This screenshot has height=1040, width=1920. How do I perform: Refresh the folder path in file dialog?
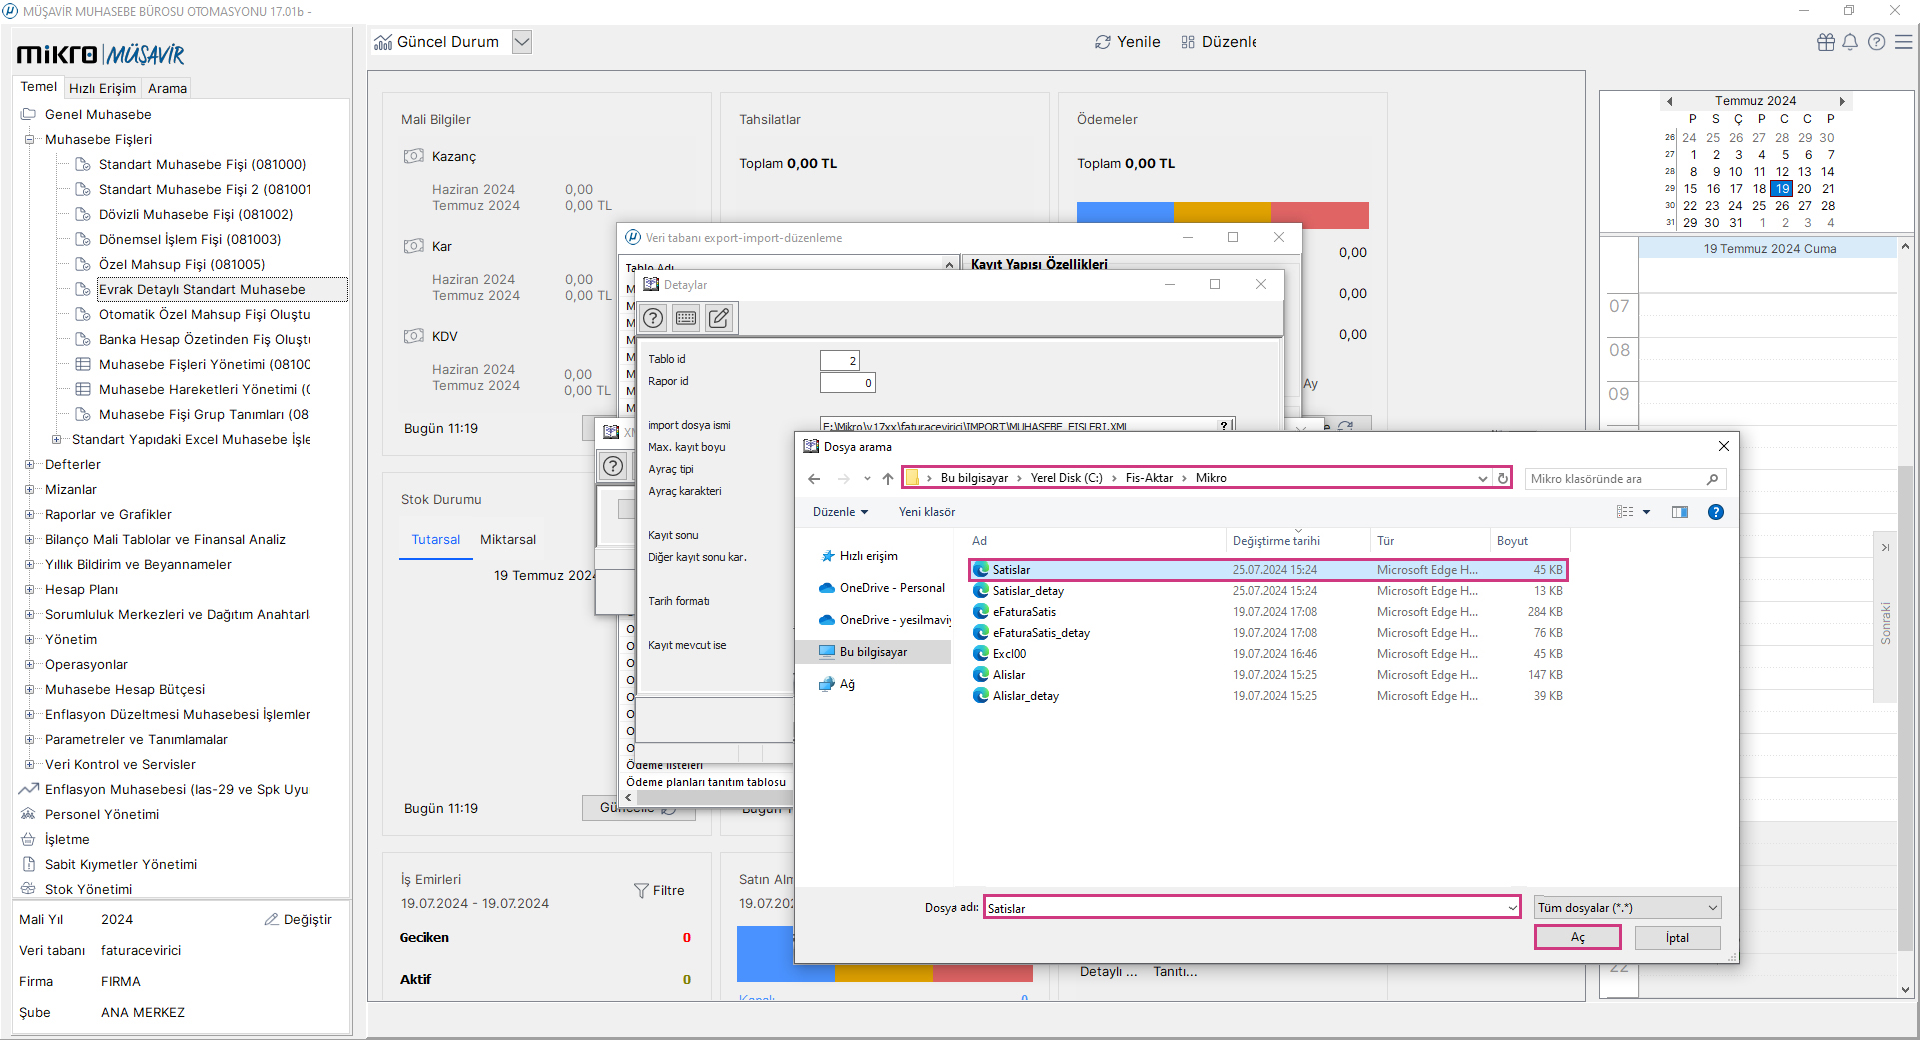[1502, 479]
